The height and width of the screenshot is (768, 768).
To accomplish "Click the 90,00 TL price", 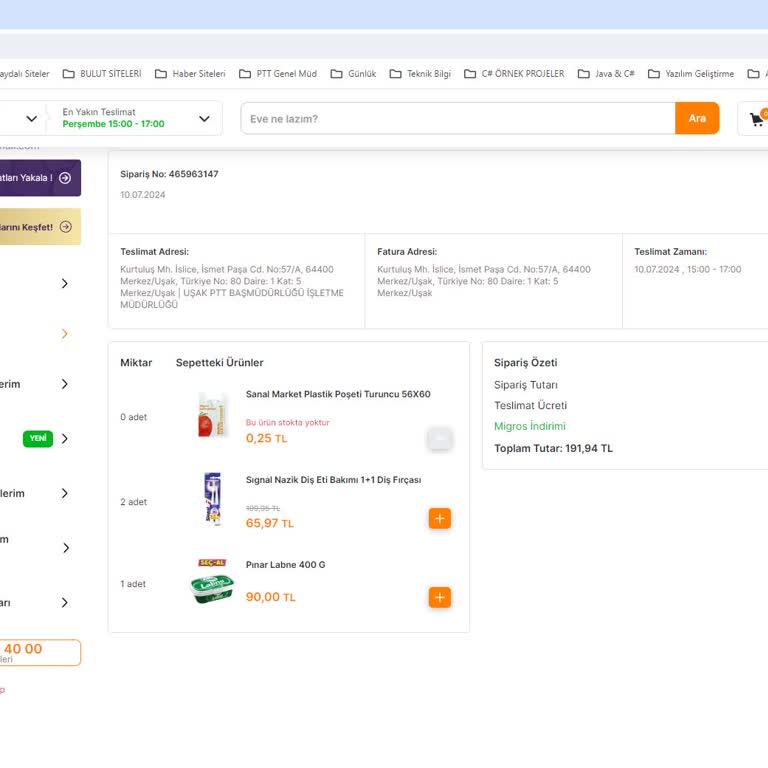I will click(270, 597).
